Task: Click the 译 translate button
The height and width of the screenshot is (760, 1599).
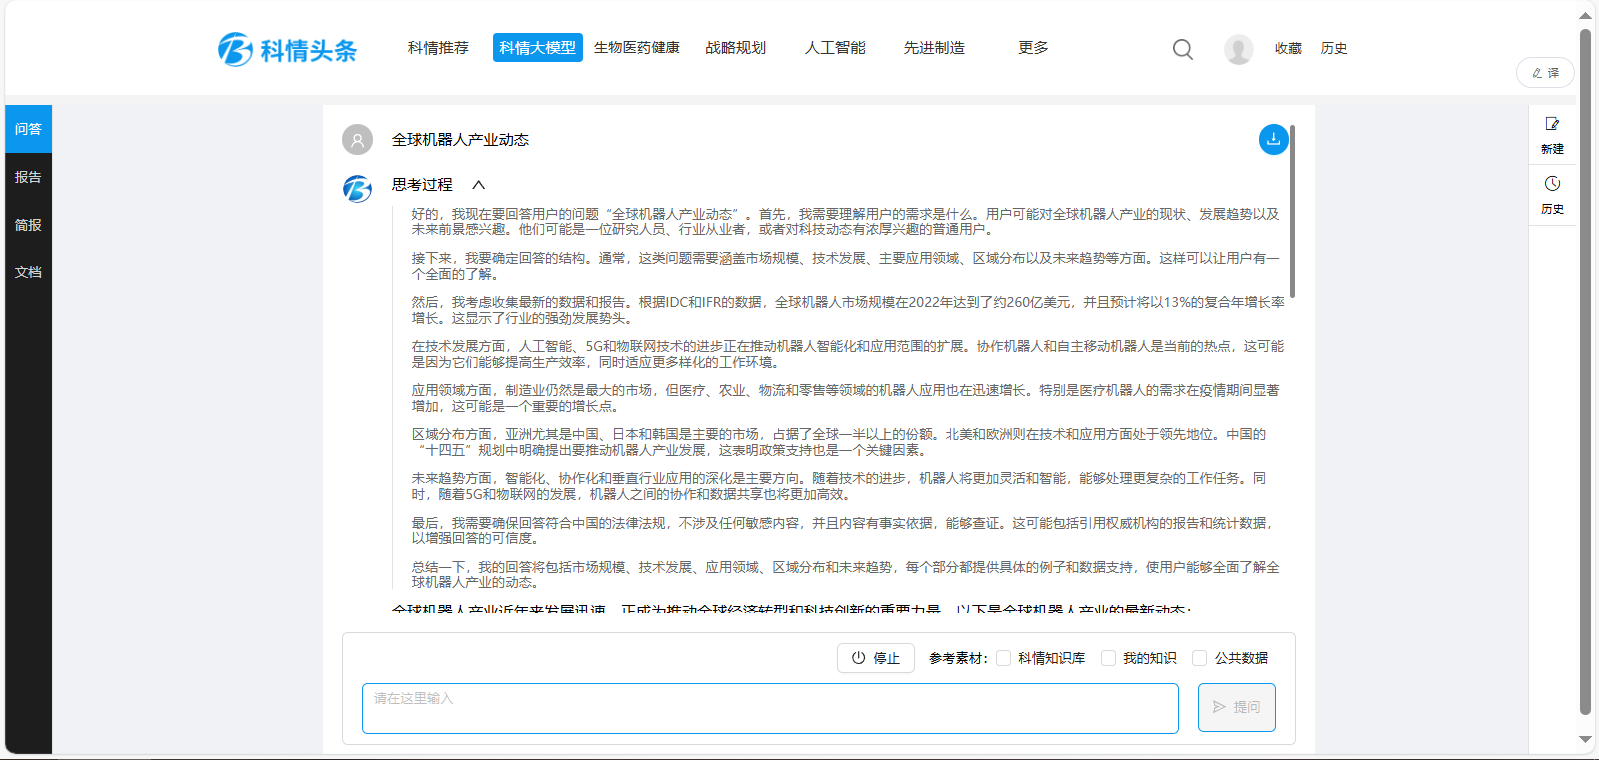Action: click(1545, 73)
